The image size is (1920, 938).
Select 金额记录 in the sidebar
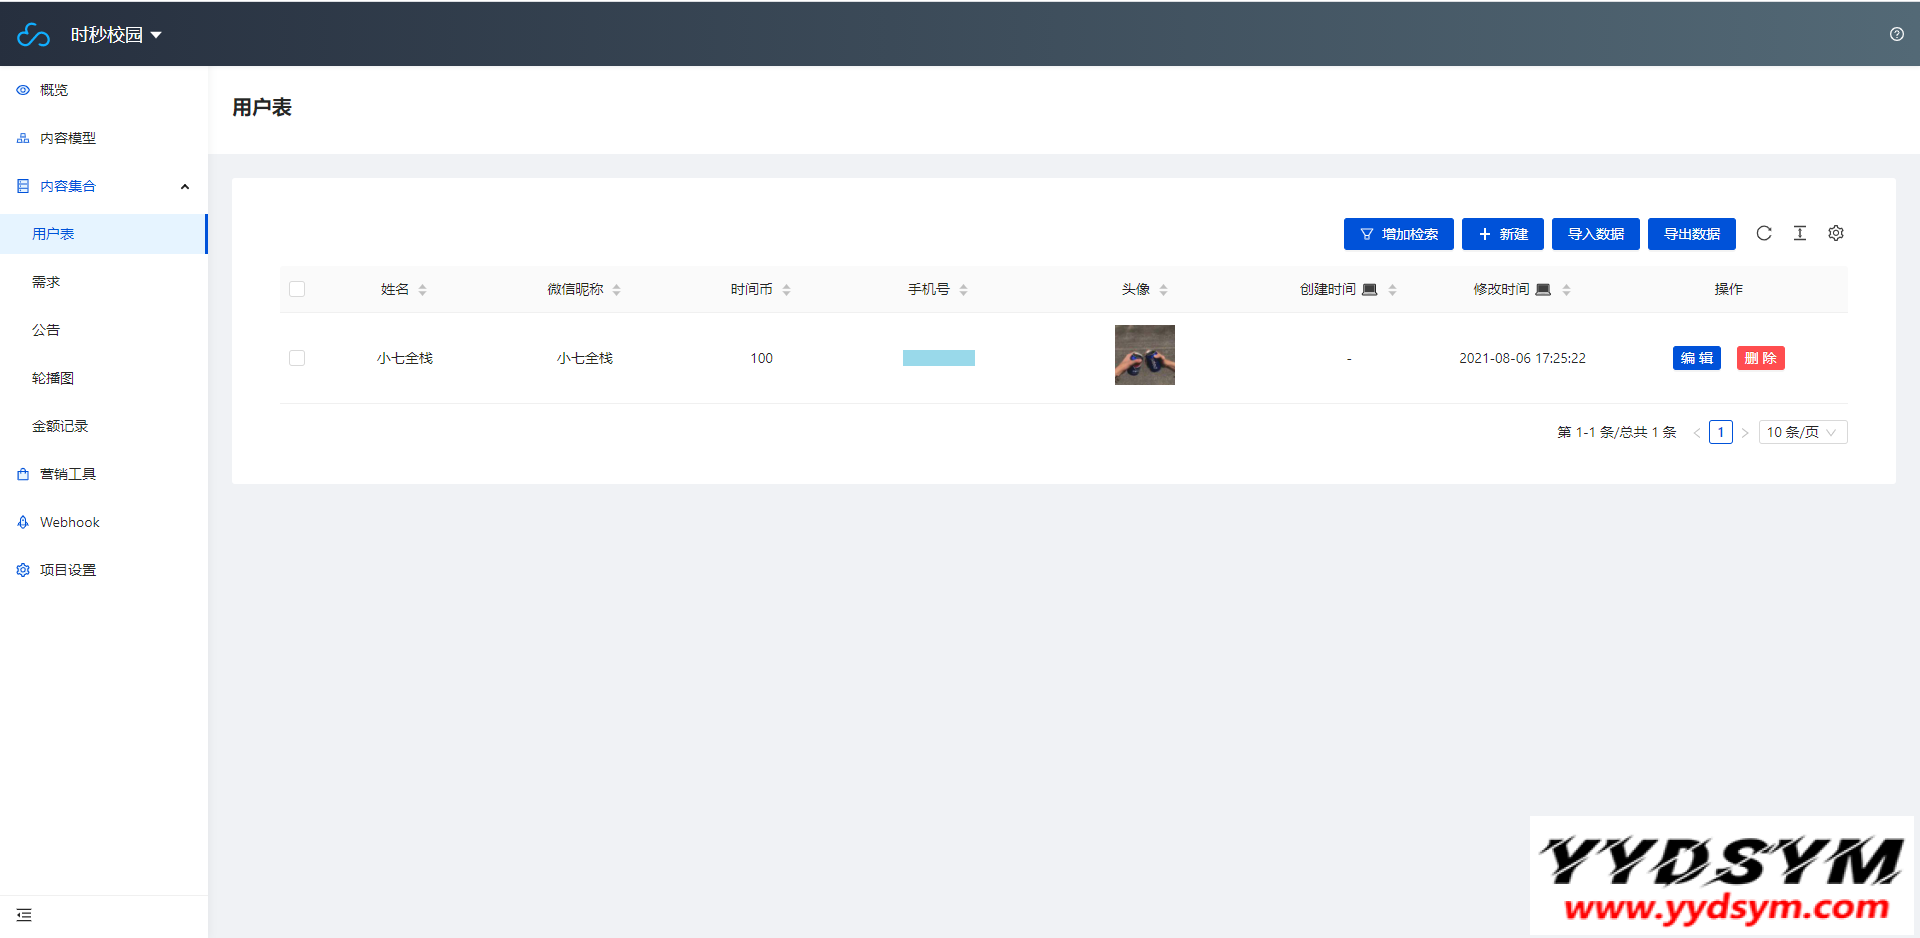(x=60, y=426)
